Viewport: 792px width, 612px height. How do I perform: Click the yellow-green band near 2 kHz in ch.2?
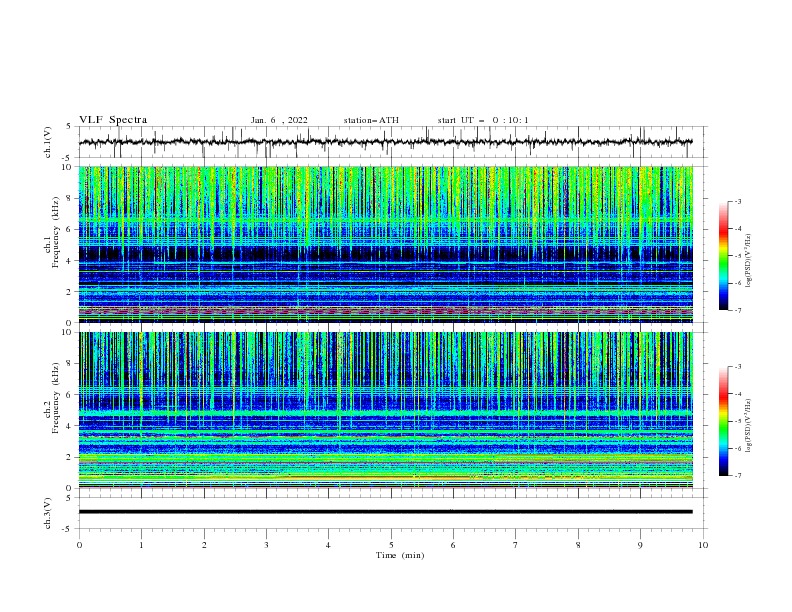385,458
